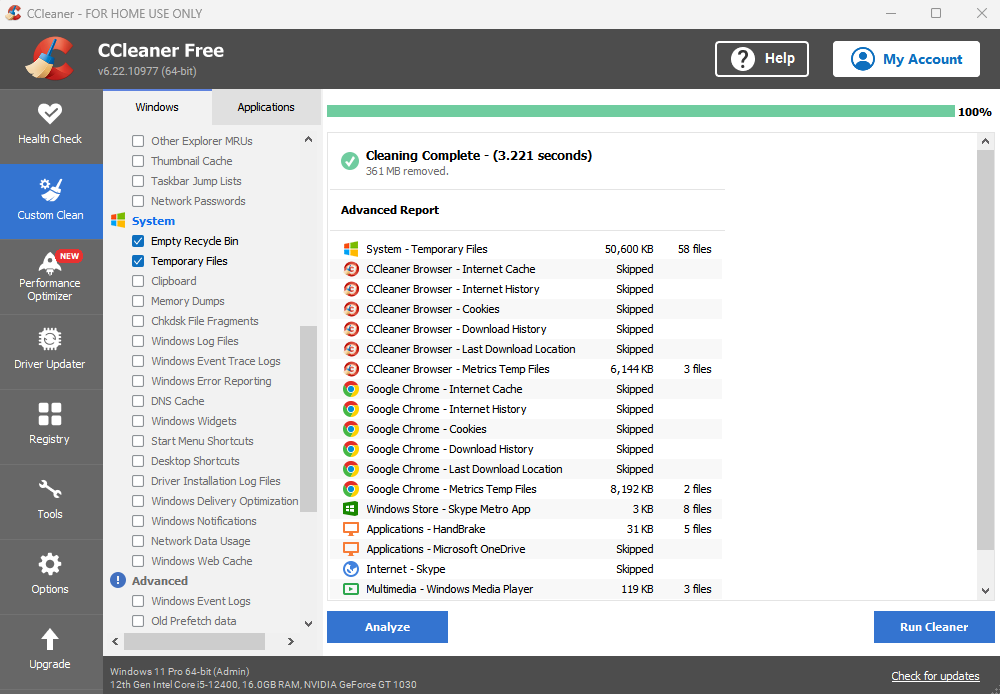Select the Windows tab
This screenshot has height=694, width=1000.
click(157, 107)
